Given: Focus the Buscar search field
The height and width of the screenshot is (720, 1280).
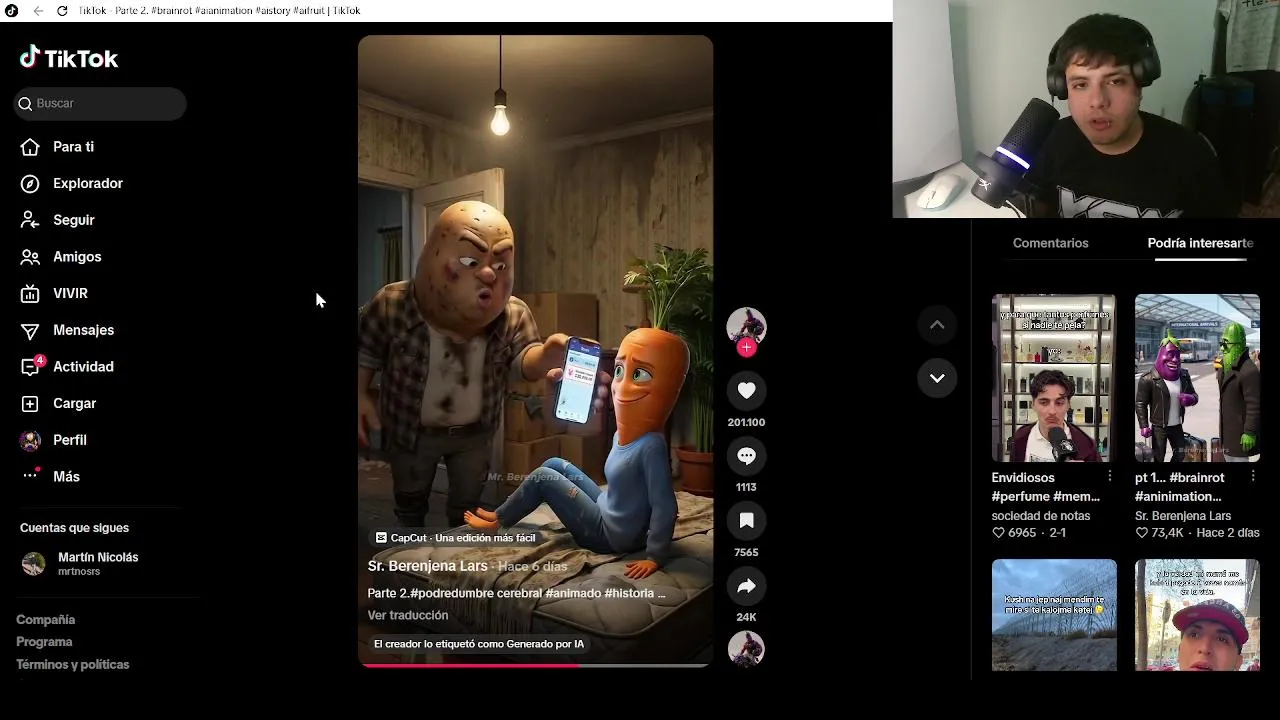Looking at the screenshot, I should point(100,104).
